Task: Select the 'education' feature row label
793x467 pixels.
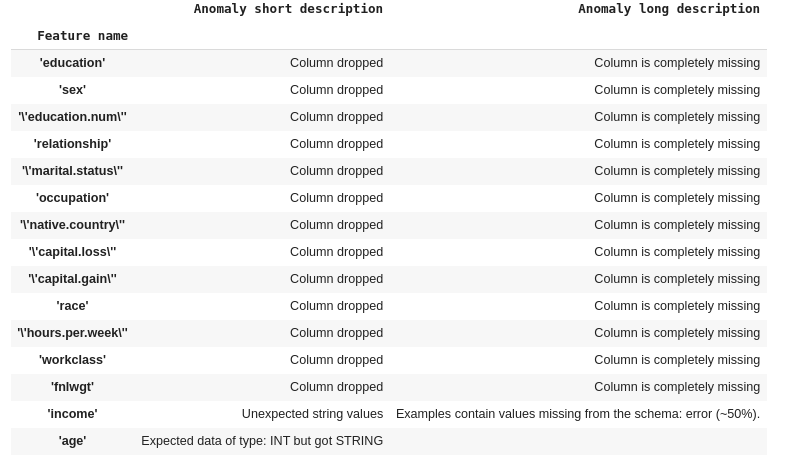Action: (72, 63)
